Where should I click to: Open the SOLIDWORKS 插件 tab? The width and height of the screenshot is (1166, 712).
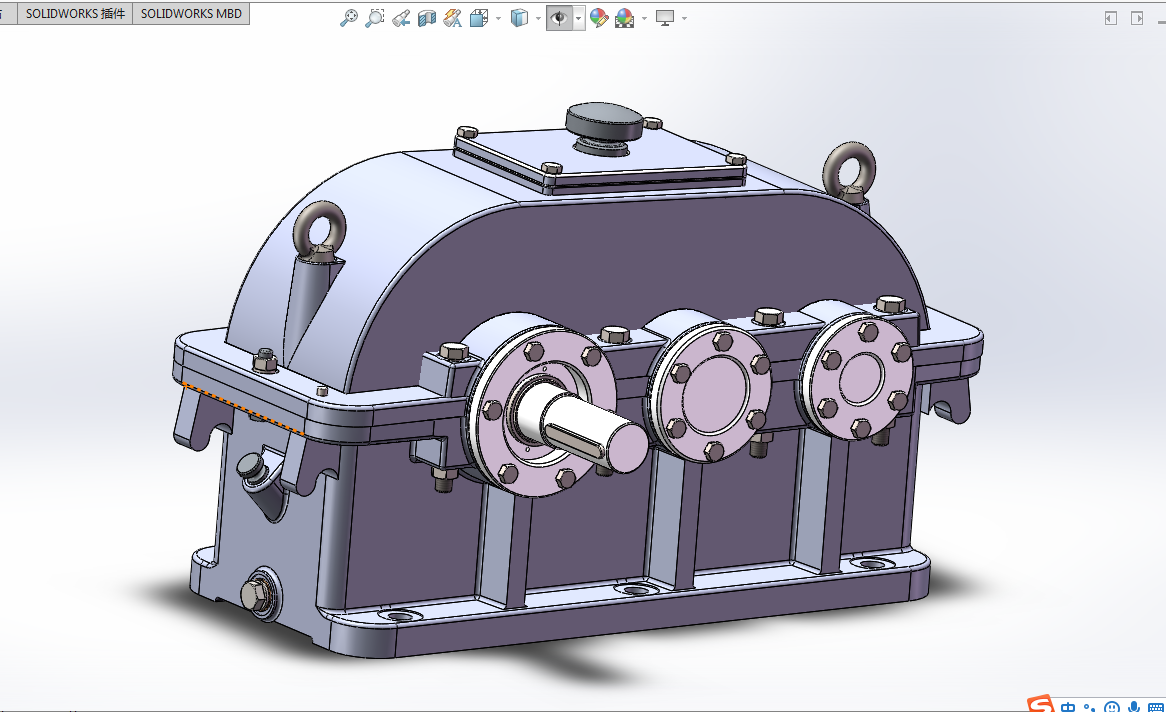[x=75, y=13]
